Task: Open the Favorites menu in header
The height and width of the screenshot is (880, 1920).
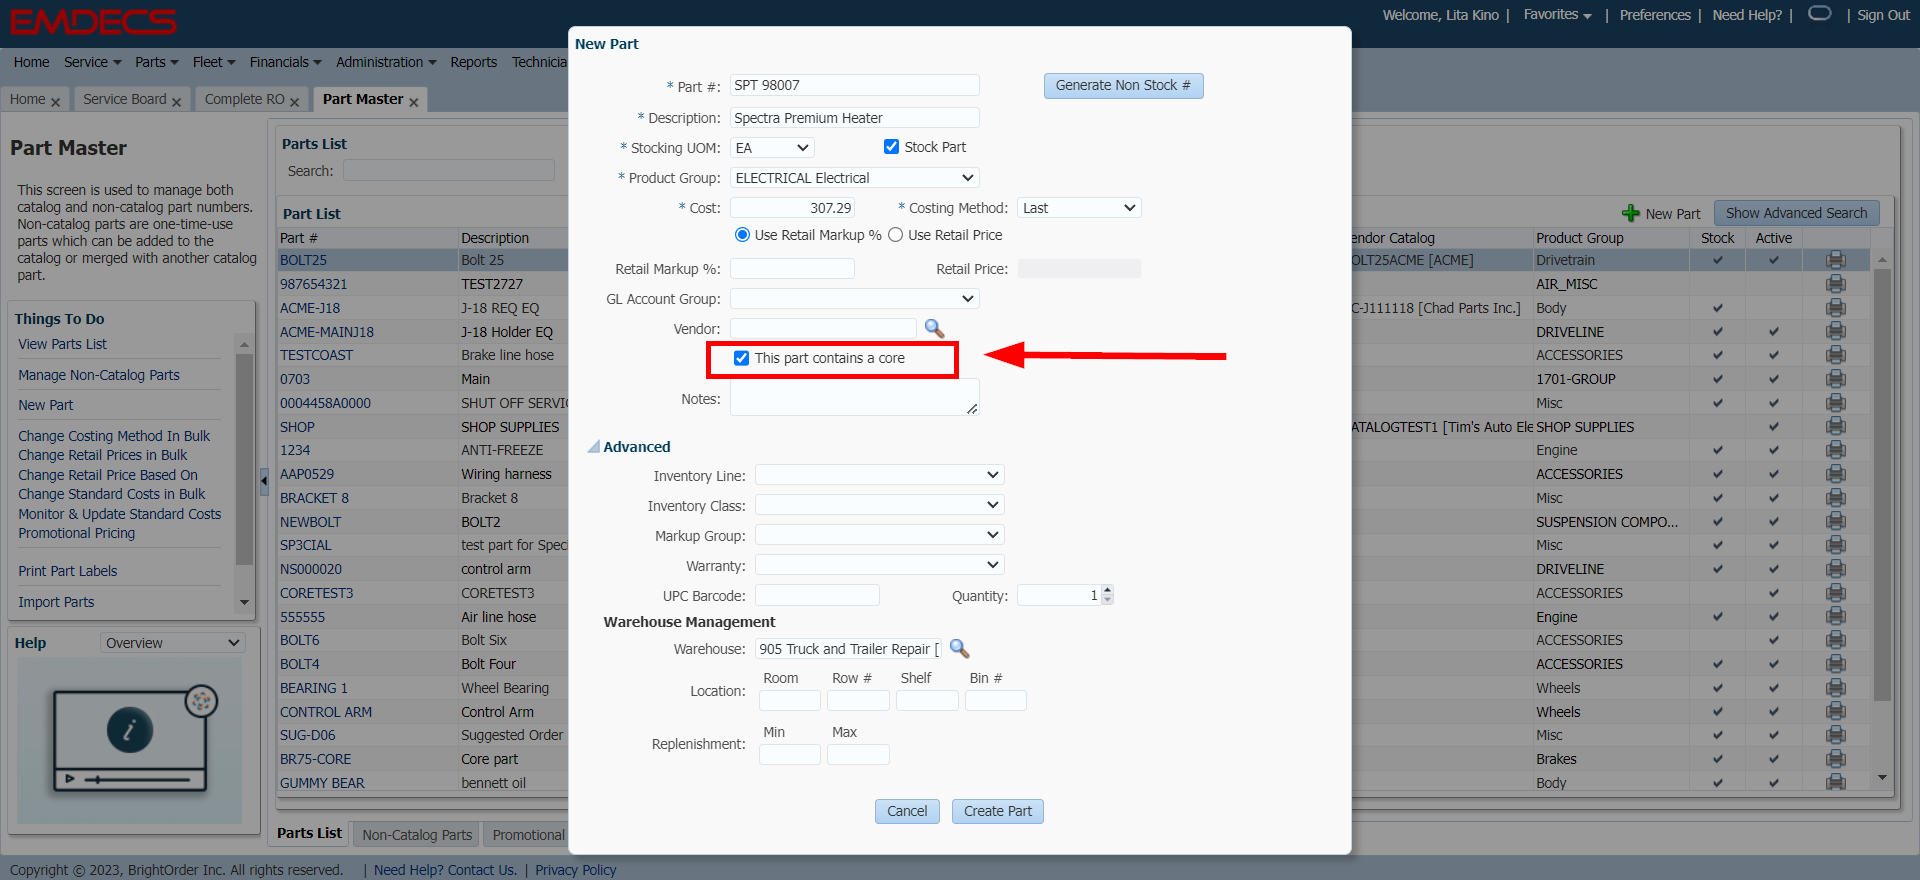Action: pos(1557,15)
